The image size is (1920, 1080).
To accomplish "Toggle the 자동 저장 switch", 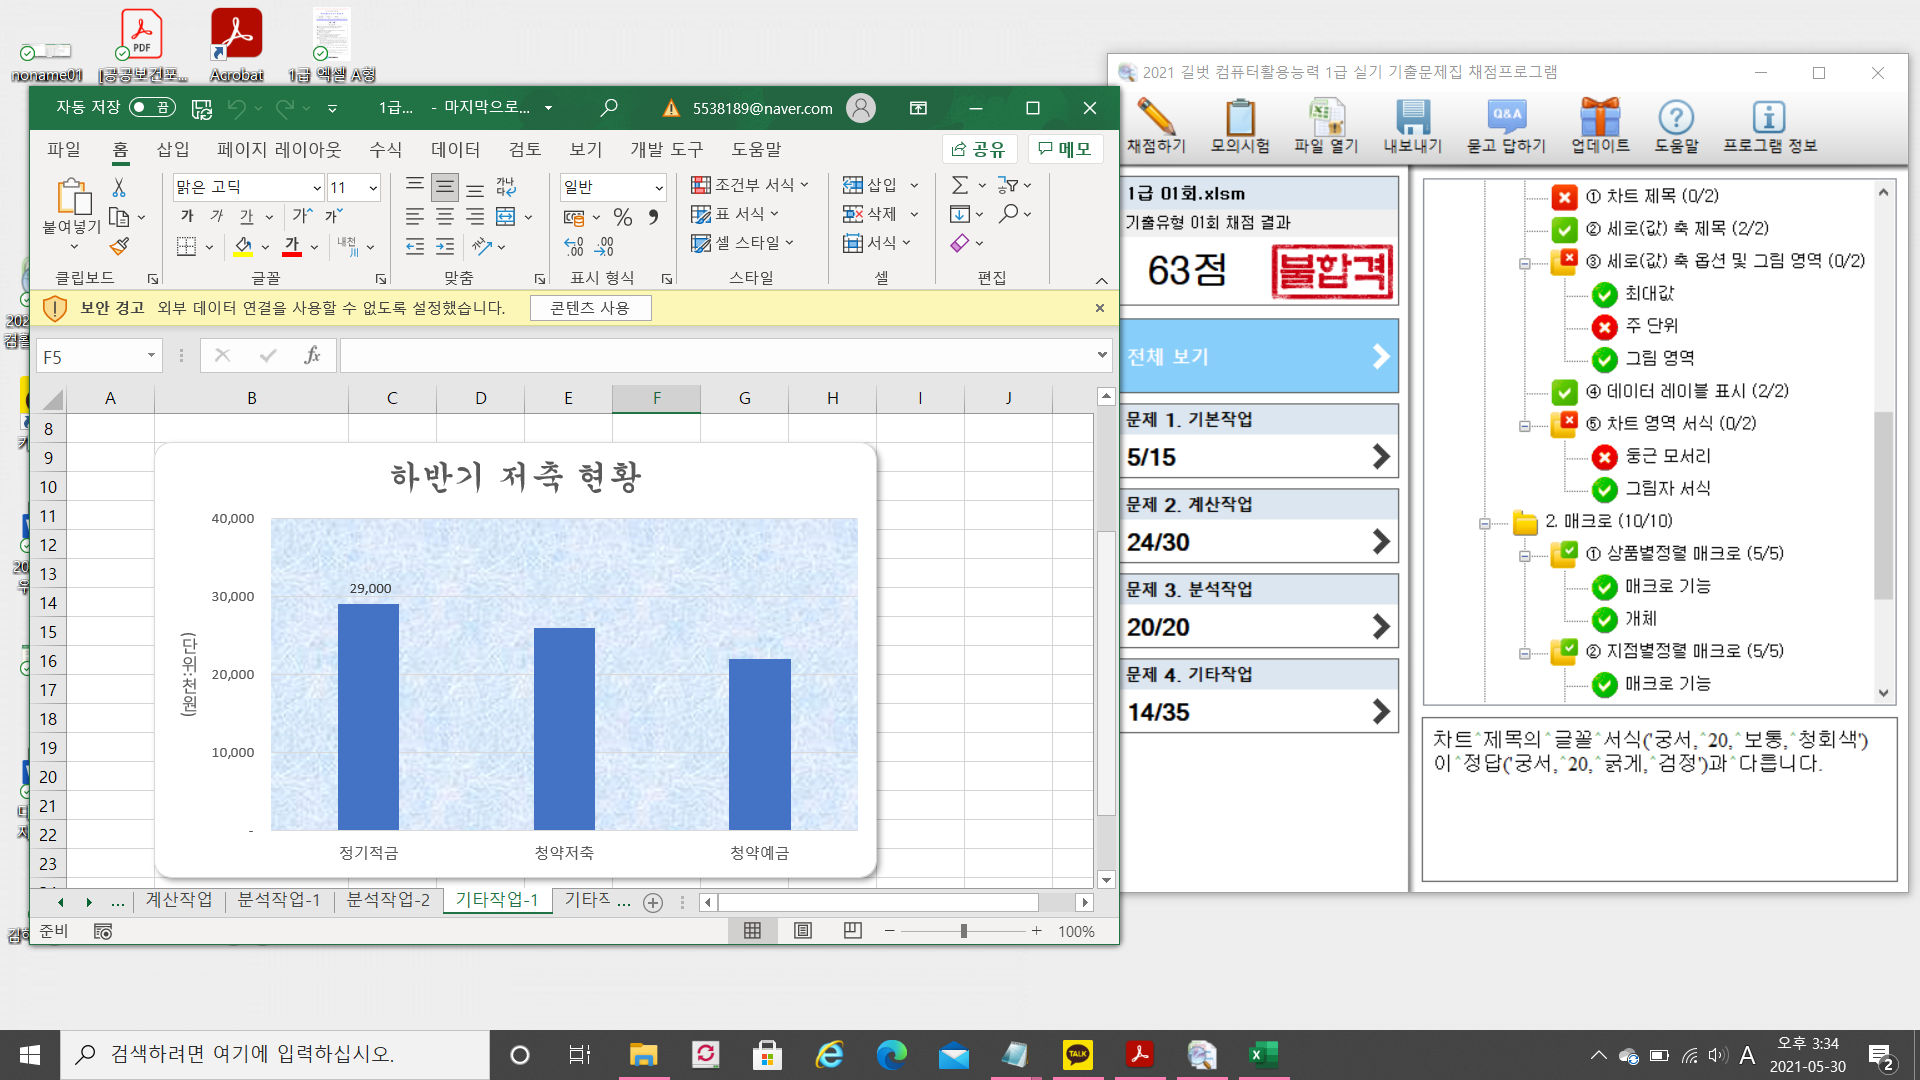I will (x=152, y=108).
